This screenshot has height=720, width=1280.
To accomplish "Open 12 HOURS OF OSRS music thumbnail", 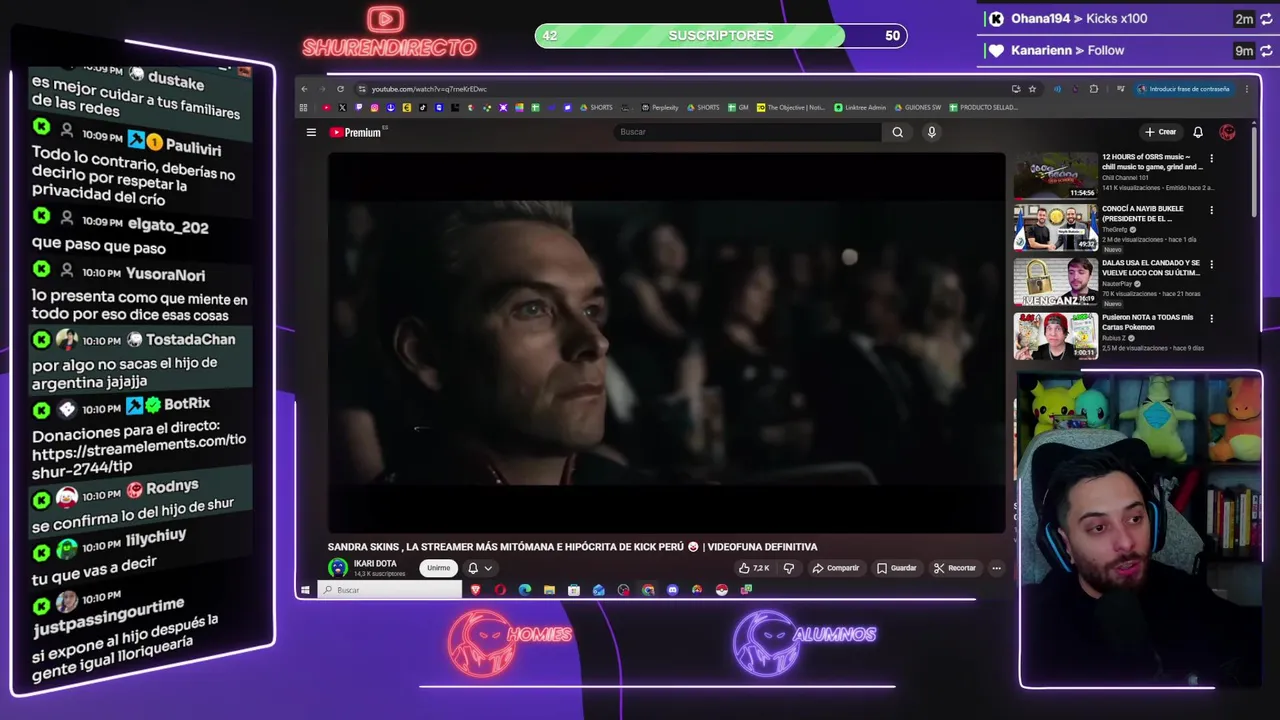I will [x=1055, y=175].
